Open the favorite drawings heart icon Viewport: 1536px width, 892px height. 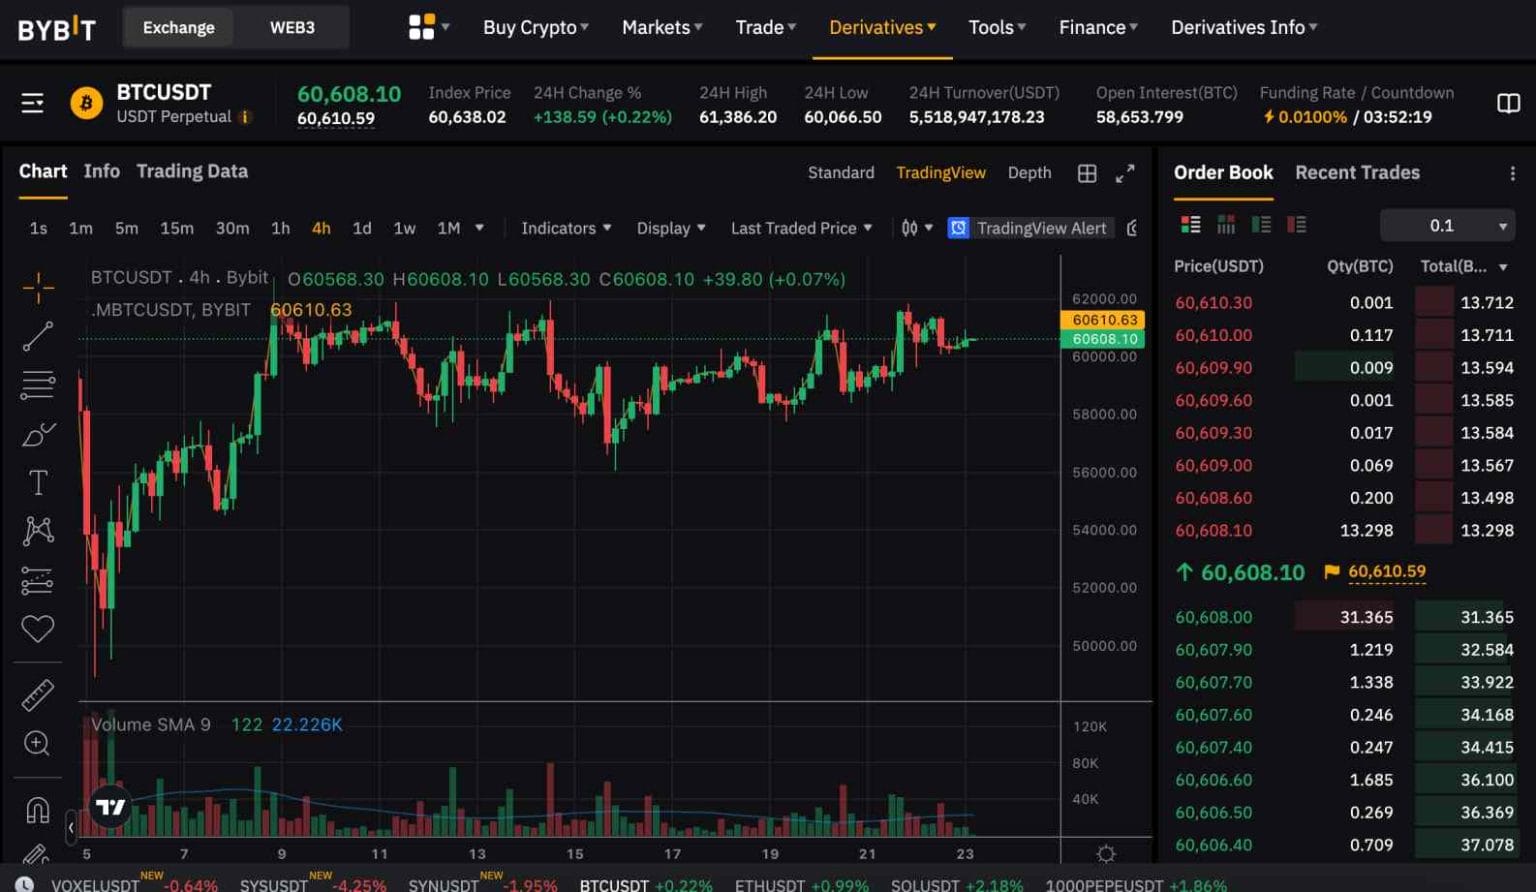(38, 629)
